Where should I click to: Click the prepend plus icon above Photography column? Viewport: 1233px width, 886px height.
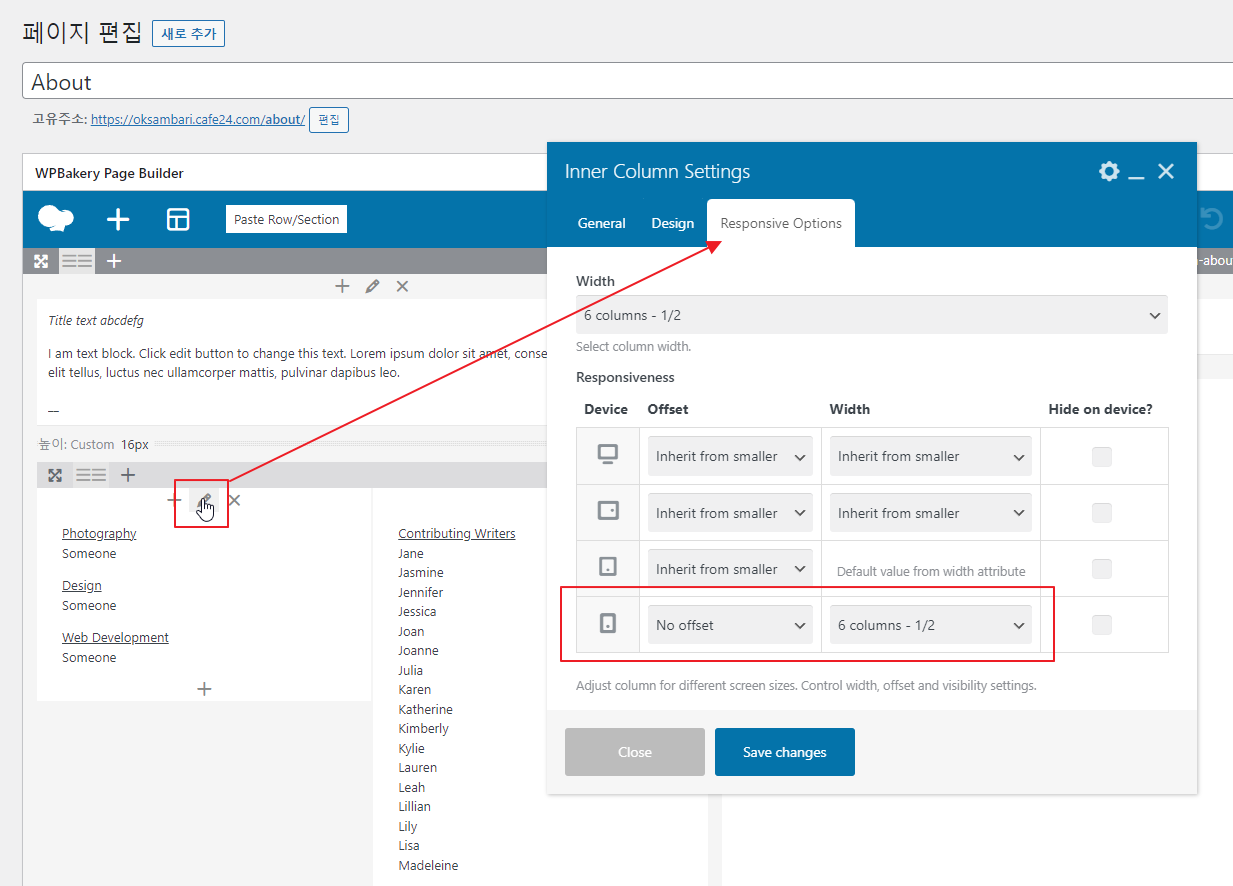174,500
